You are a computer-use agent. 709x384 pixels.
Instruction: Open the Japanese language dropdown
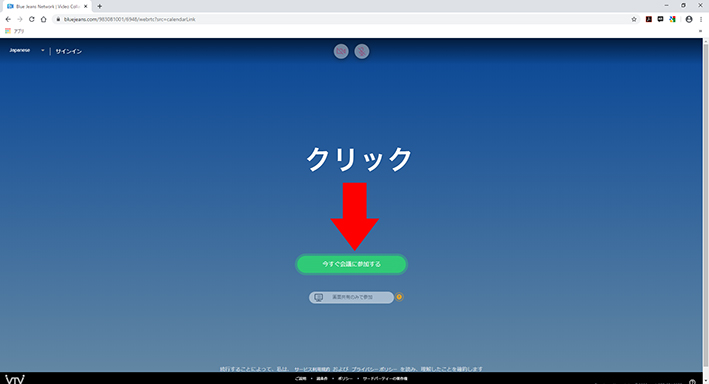[27, 50]
